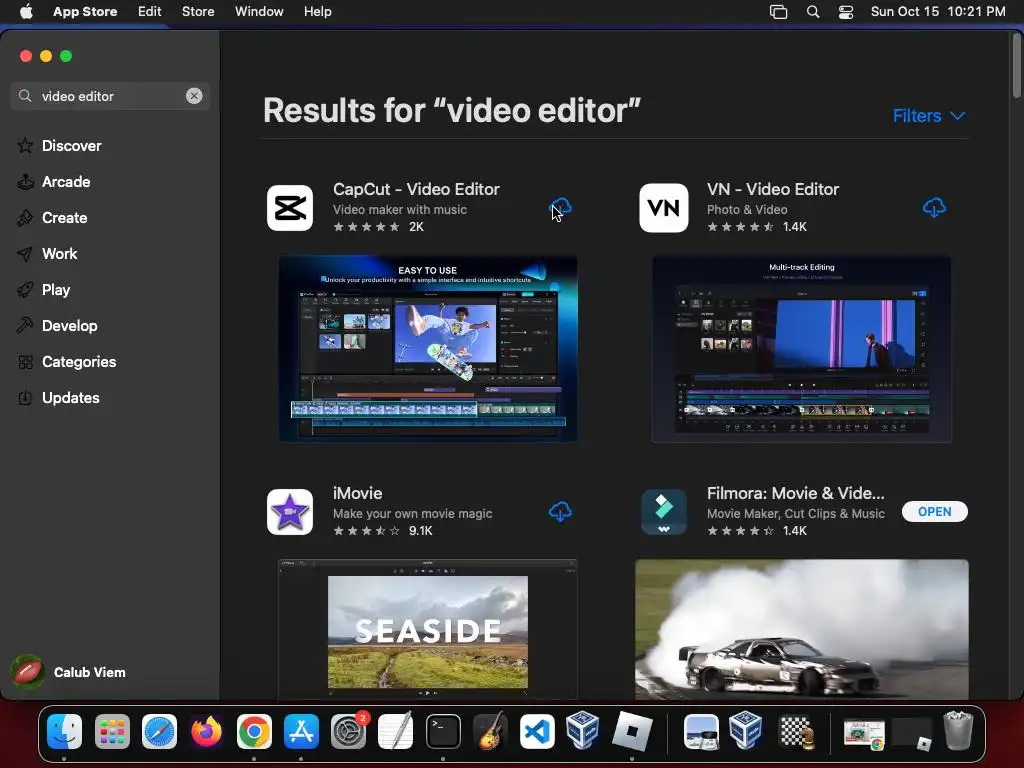This screenshot has height=768, width=1024.
Task: Open the Apple menu
Action: (26, 12)
